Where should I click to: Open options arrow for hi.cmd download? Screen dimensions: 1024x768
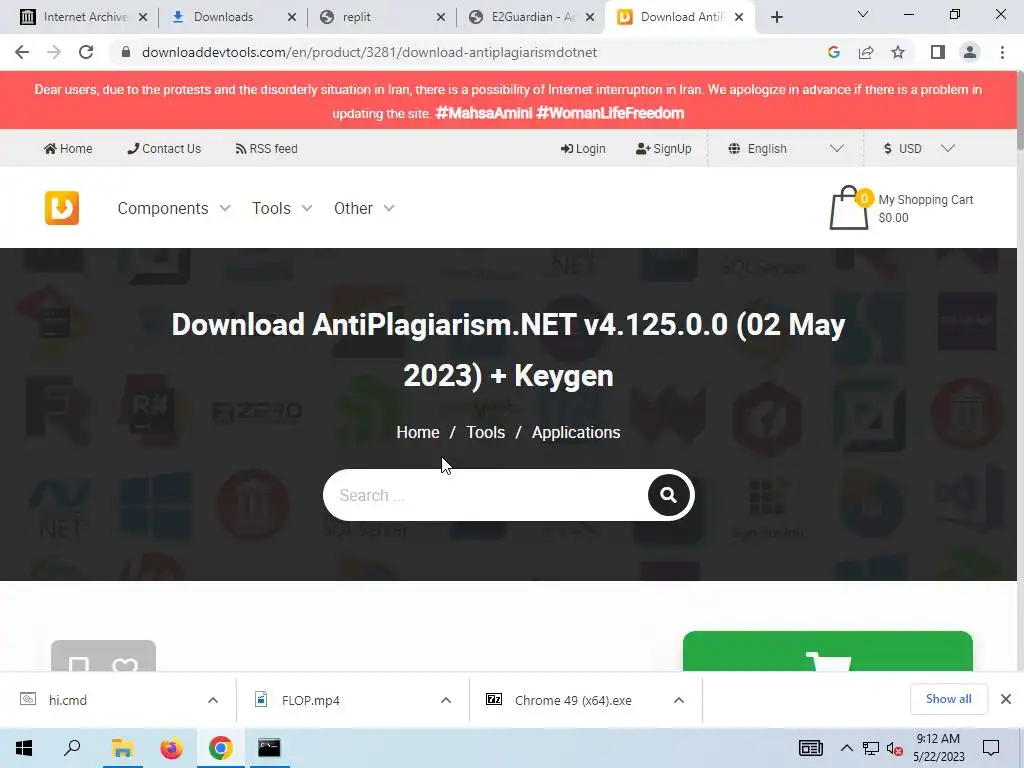(x=213, y=700)
